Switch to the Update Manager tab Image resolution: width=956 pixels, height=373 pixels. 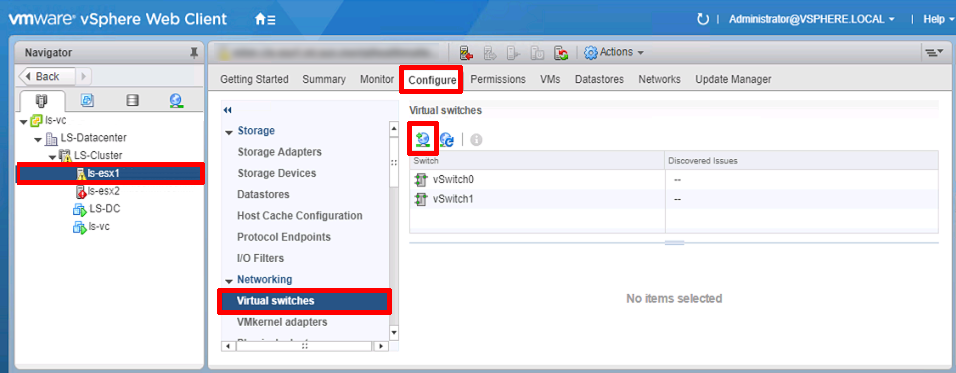[733, 79]
